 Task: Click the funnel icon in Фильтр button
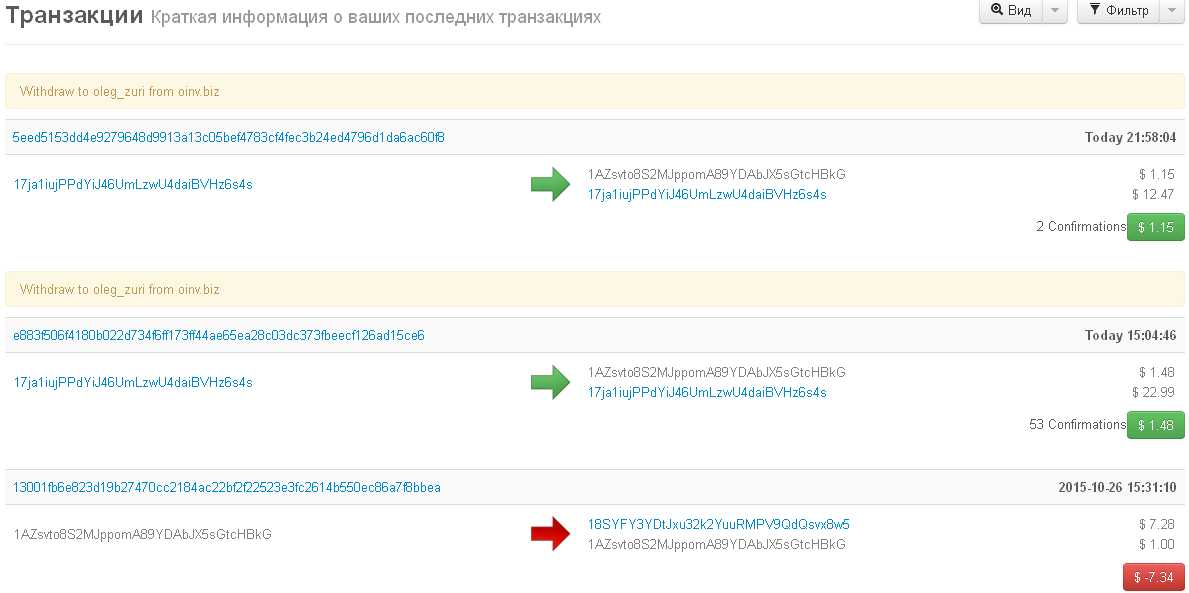1095,10
